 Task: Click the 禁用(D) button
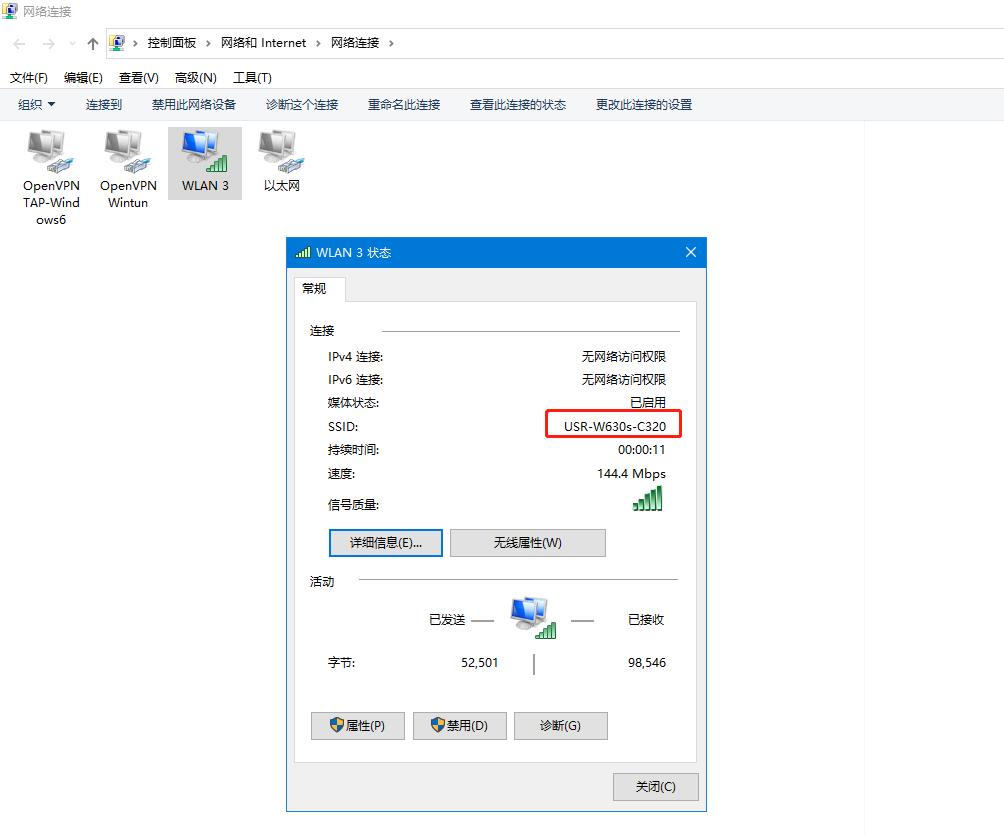pyautogui.click(x=459, y=726)
